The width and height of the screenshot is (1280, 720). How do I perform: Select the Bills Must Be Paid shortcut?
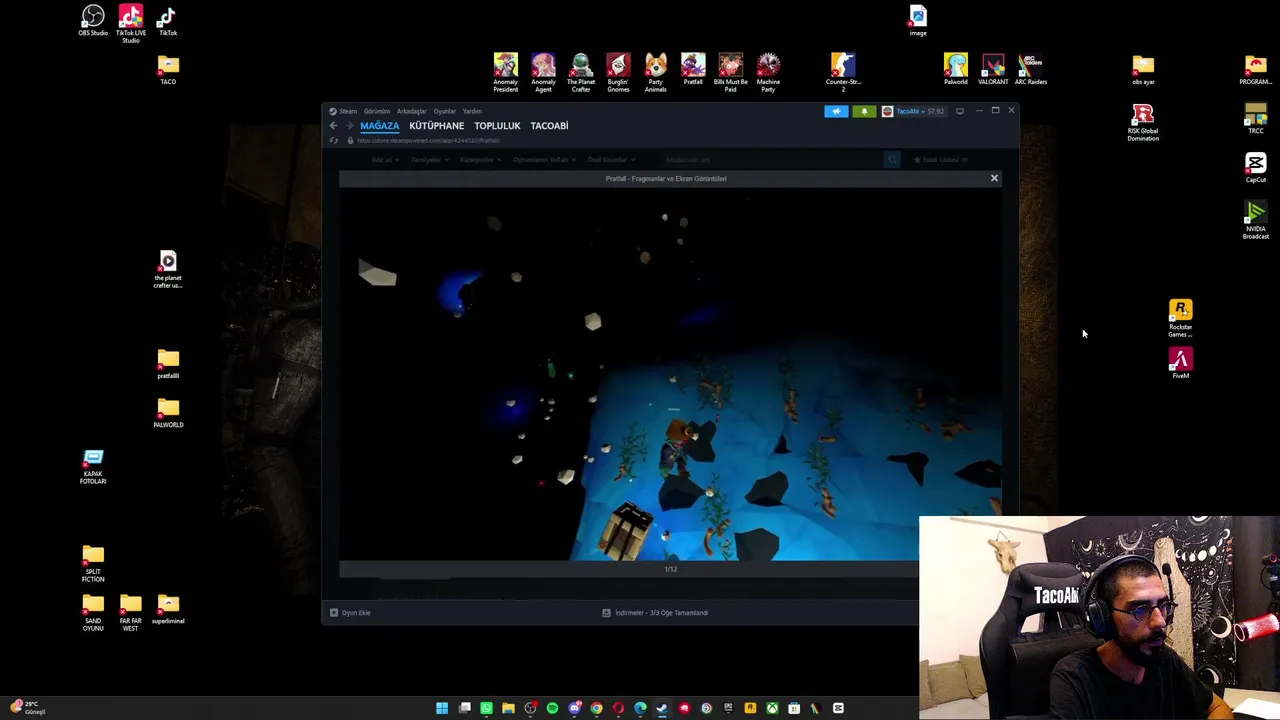tap(731, 73)
